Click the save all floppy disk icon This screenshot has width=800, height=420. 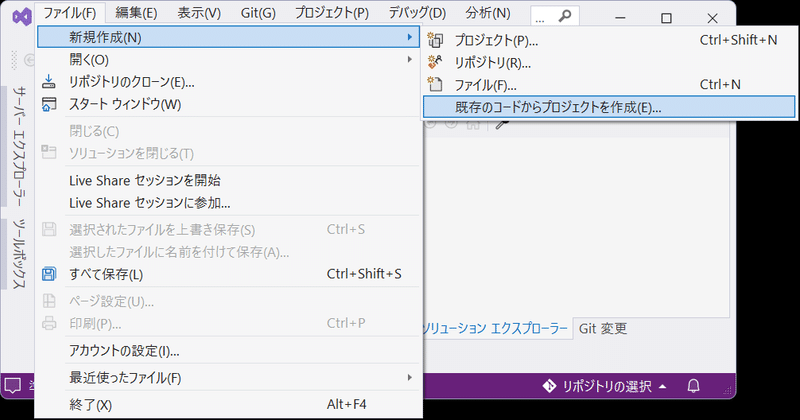click(x=48, y=274)
